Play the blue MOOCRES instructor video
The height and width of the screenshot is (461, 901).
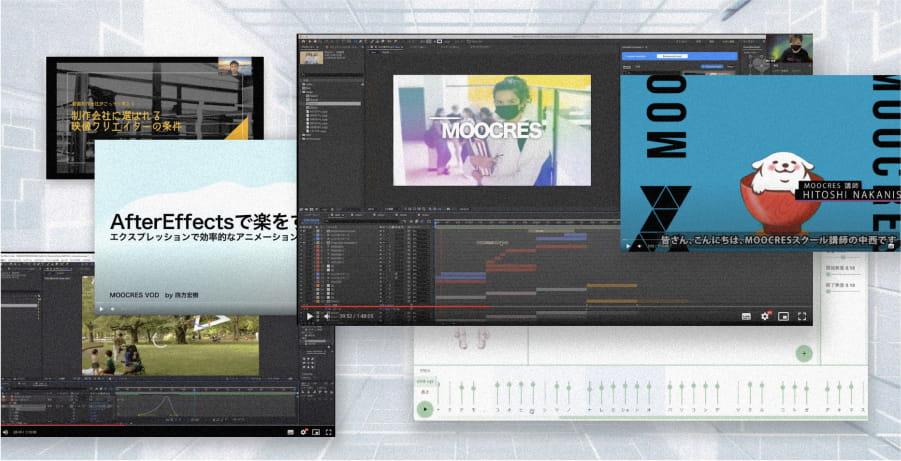[627, 246]
